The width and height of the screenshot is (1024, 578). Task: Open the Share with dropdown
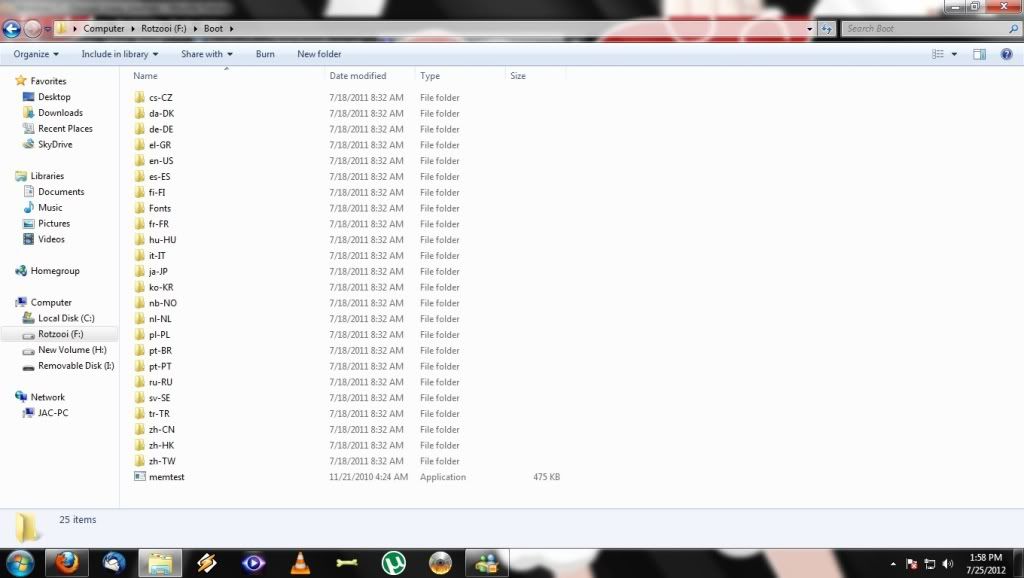pyautogui.click(x=206, y=54)
